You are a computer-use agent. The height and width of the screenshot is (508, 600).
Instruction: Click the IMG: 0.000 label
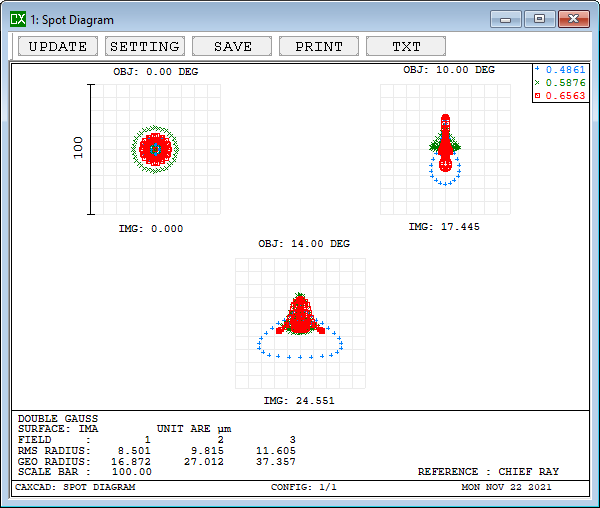pos(151,229)
